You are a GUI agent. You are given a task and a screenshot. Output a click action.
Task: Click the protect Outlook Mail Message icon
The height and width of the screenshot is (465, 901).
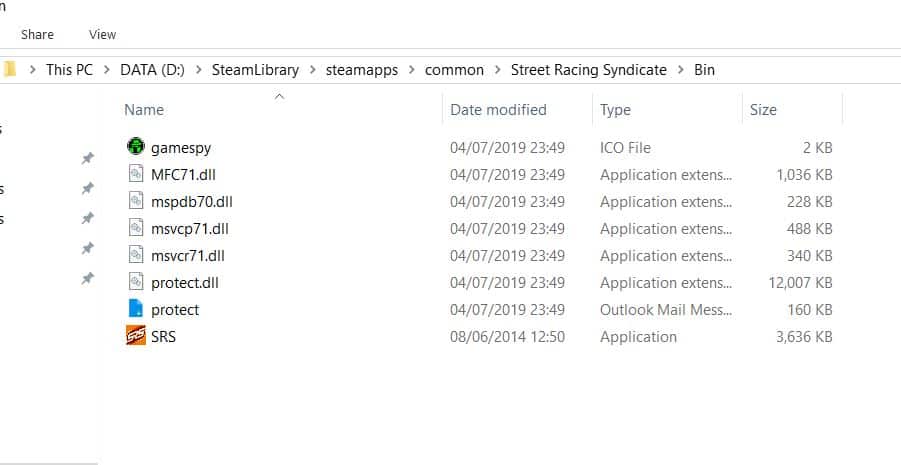pyautogui.click(x=136, y=309)
